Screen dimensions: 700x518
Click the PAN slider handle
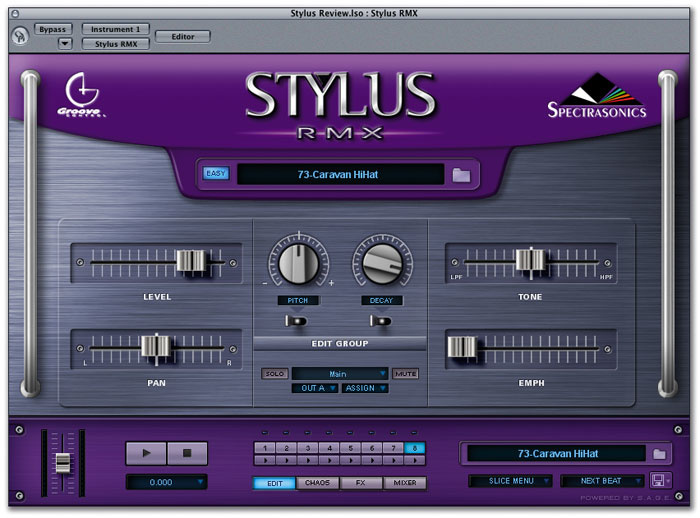click(x=156, y=347)
